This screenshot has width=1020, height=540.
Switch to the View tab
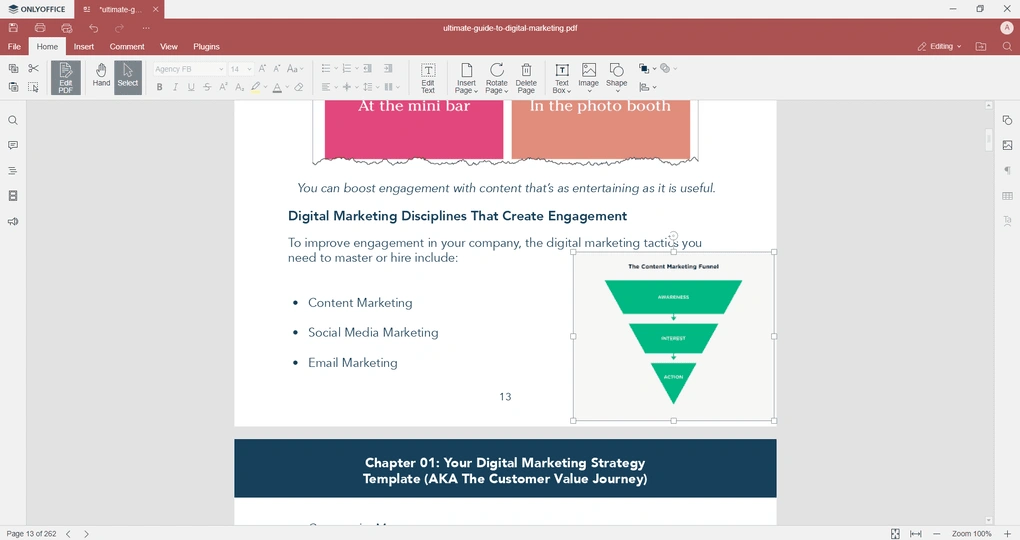[169, 47]
